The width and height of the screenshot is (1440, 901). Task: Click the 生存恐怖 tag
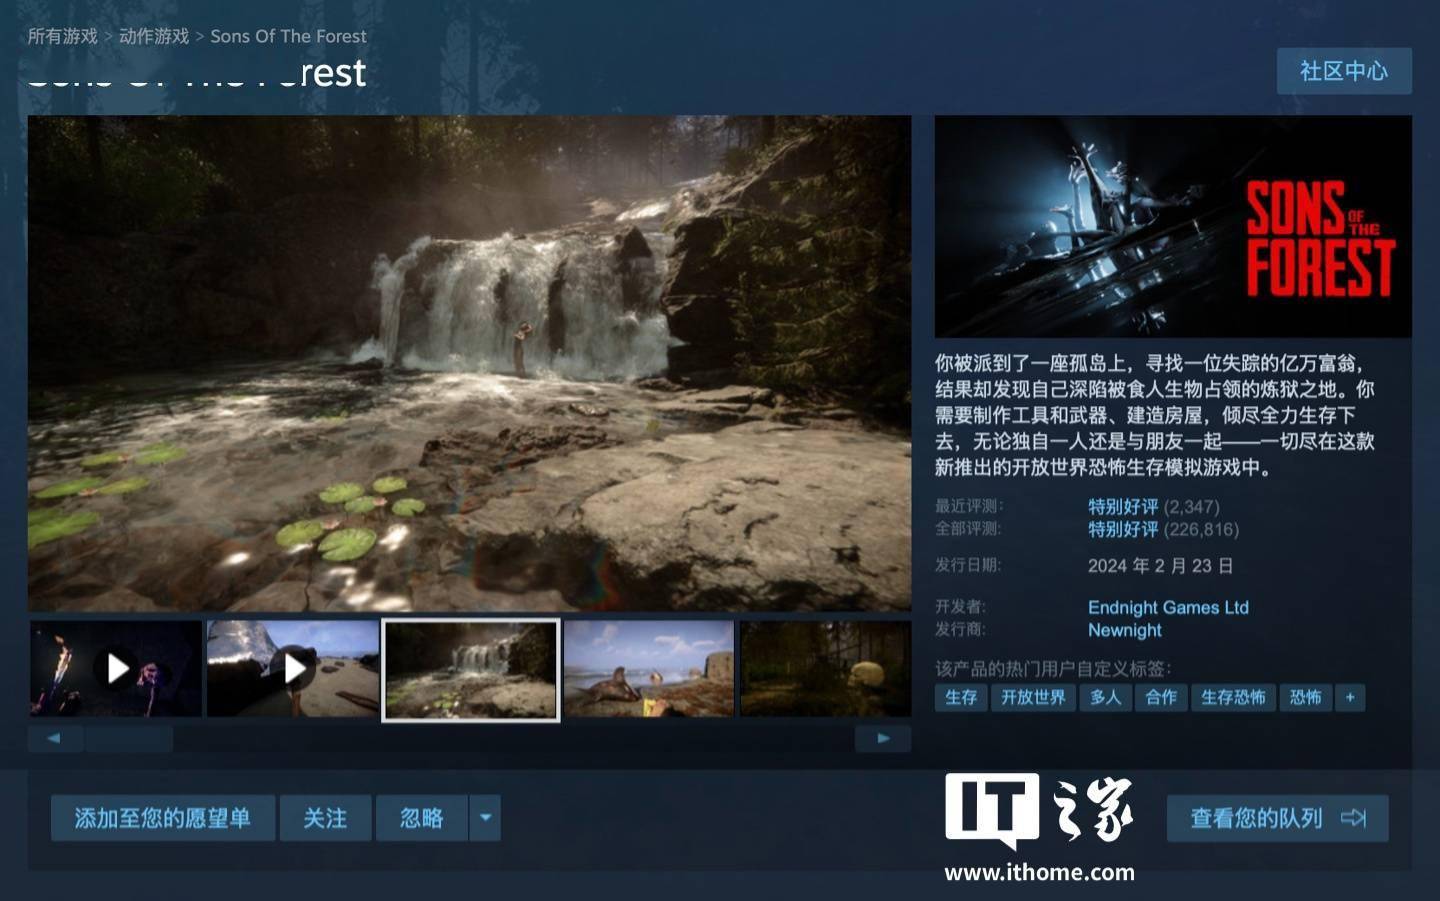(x=1233, y=697)
